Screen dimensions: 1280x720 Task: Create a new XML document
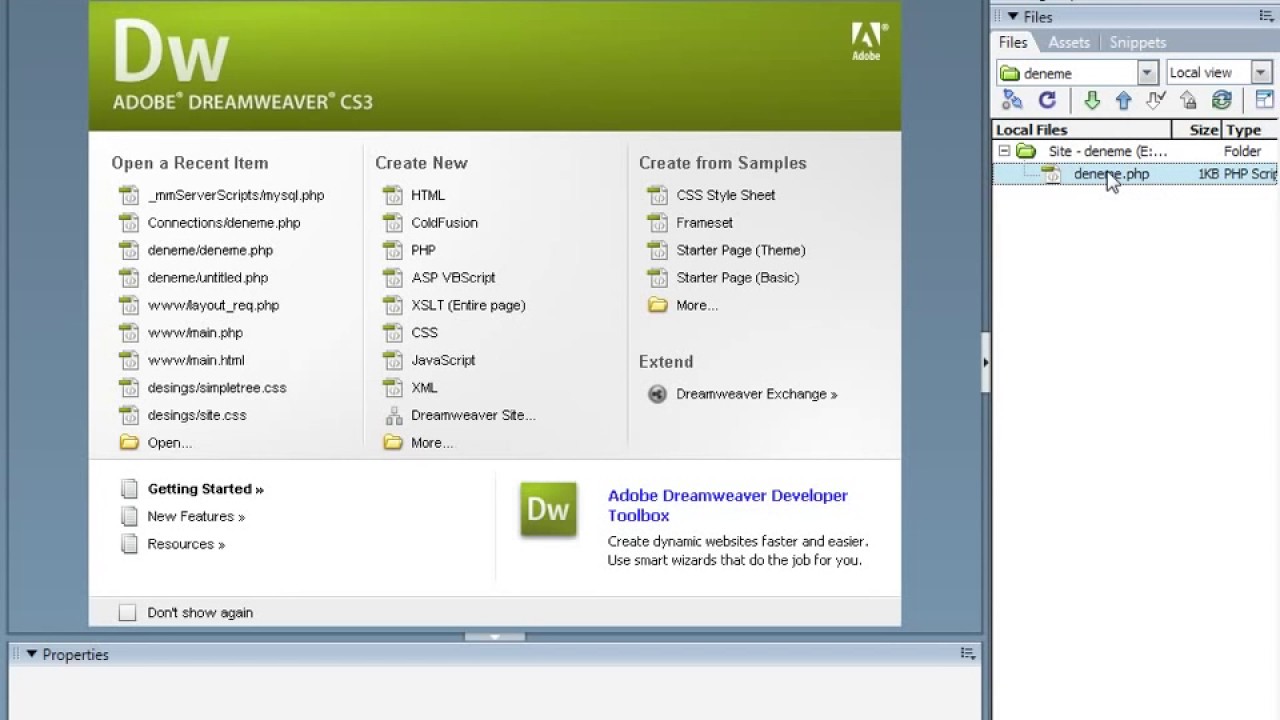click(x=424, y=388)
